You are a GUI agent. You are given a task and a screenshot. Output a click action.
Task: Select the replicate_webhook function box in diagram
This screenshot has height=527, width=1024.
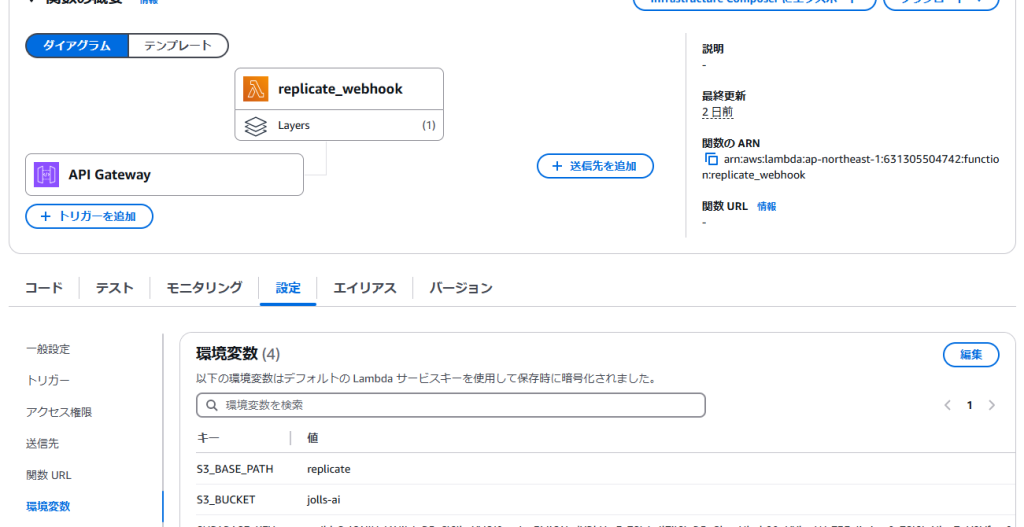click(x=340, y=89)
